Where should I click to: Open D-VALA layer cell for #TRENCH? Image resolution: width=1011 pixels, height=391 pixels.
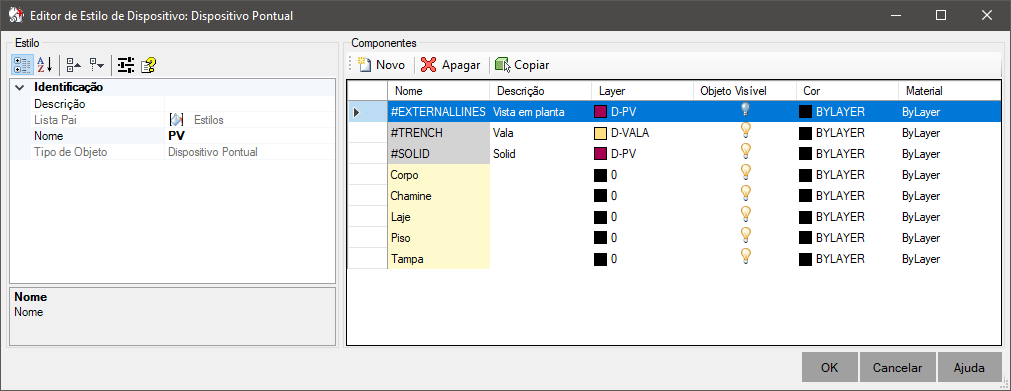(643, 133)
